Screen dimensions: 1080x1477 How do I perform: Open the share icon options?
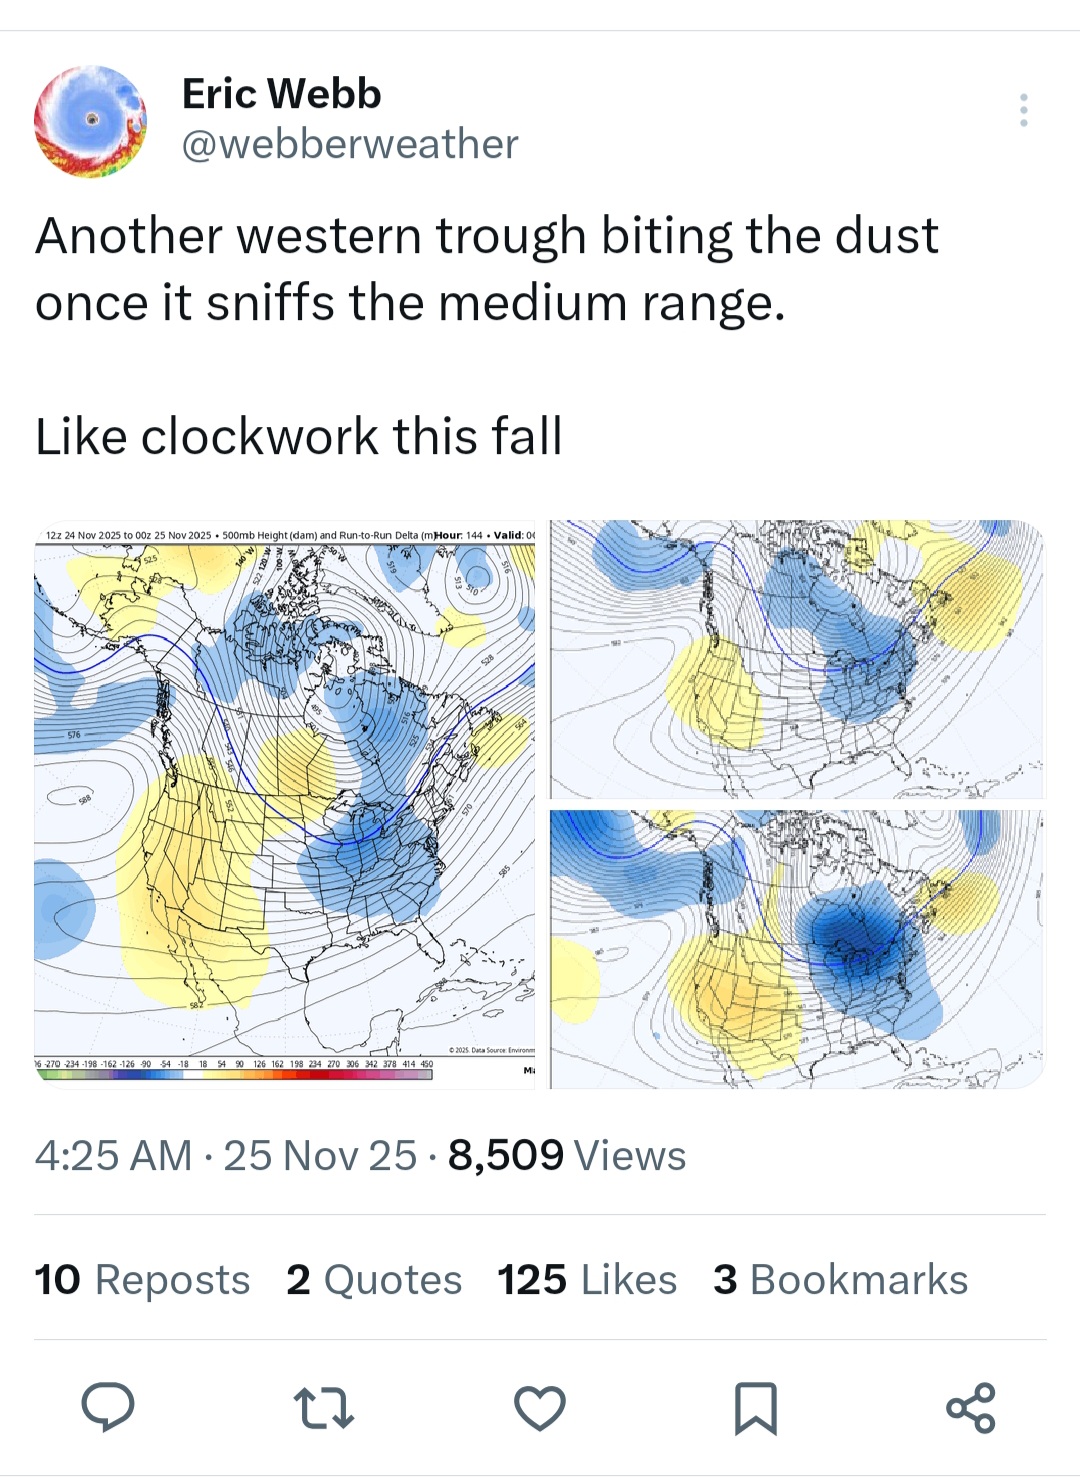tap(970, 1407)
